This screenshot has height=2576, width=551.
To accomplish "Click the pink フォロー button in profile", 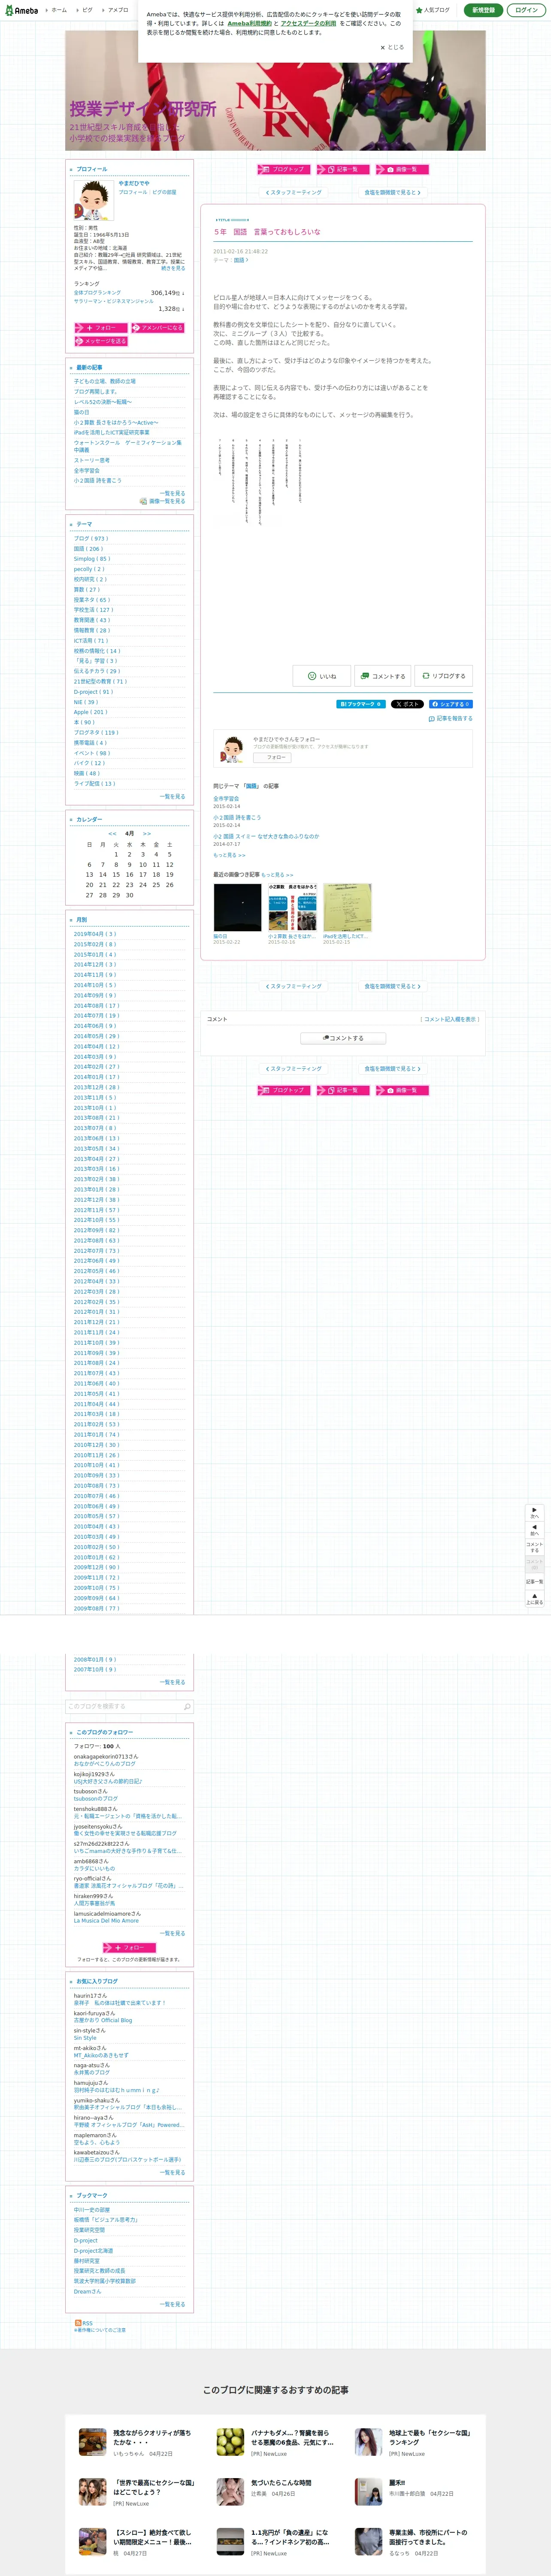I will tap(100, 327).
